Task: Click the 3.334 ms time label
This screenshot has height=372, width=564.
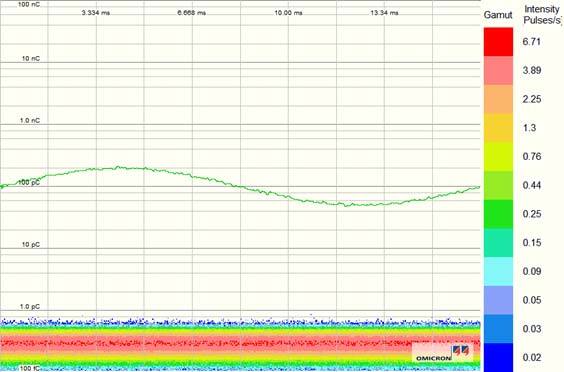Action: click(96, 13)
